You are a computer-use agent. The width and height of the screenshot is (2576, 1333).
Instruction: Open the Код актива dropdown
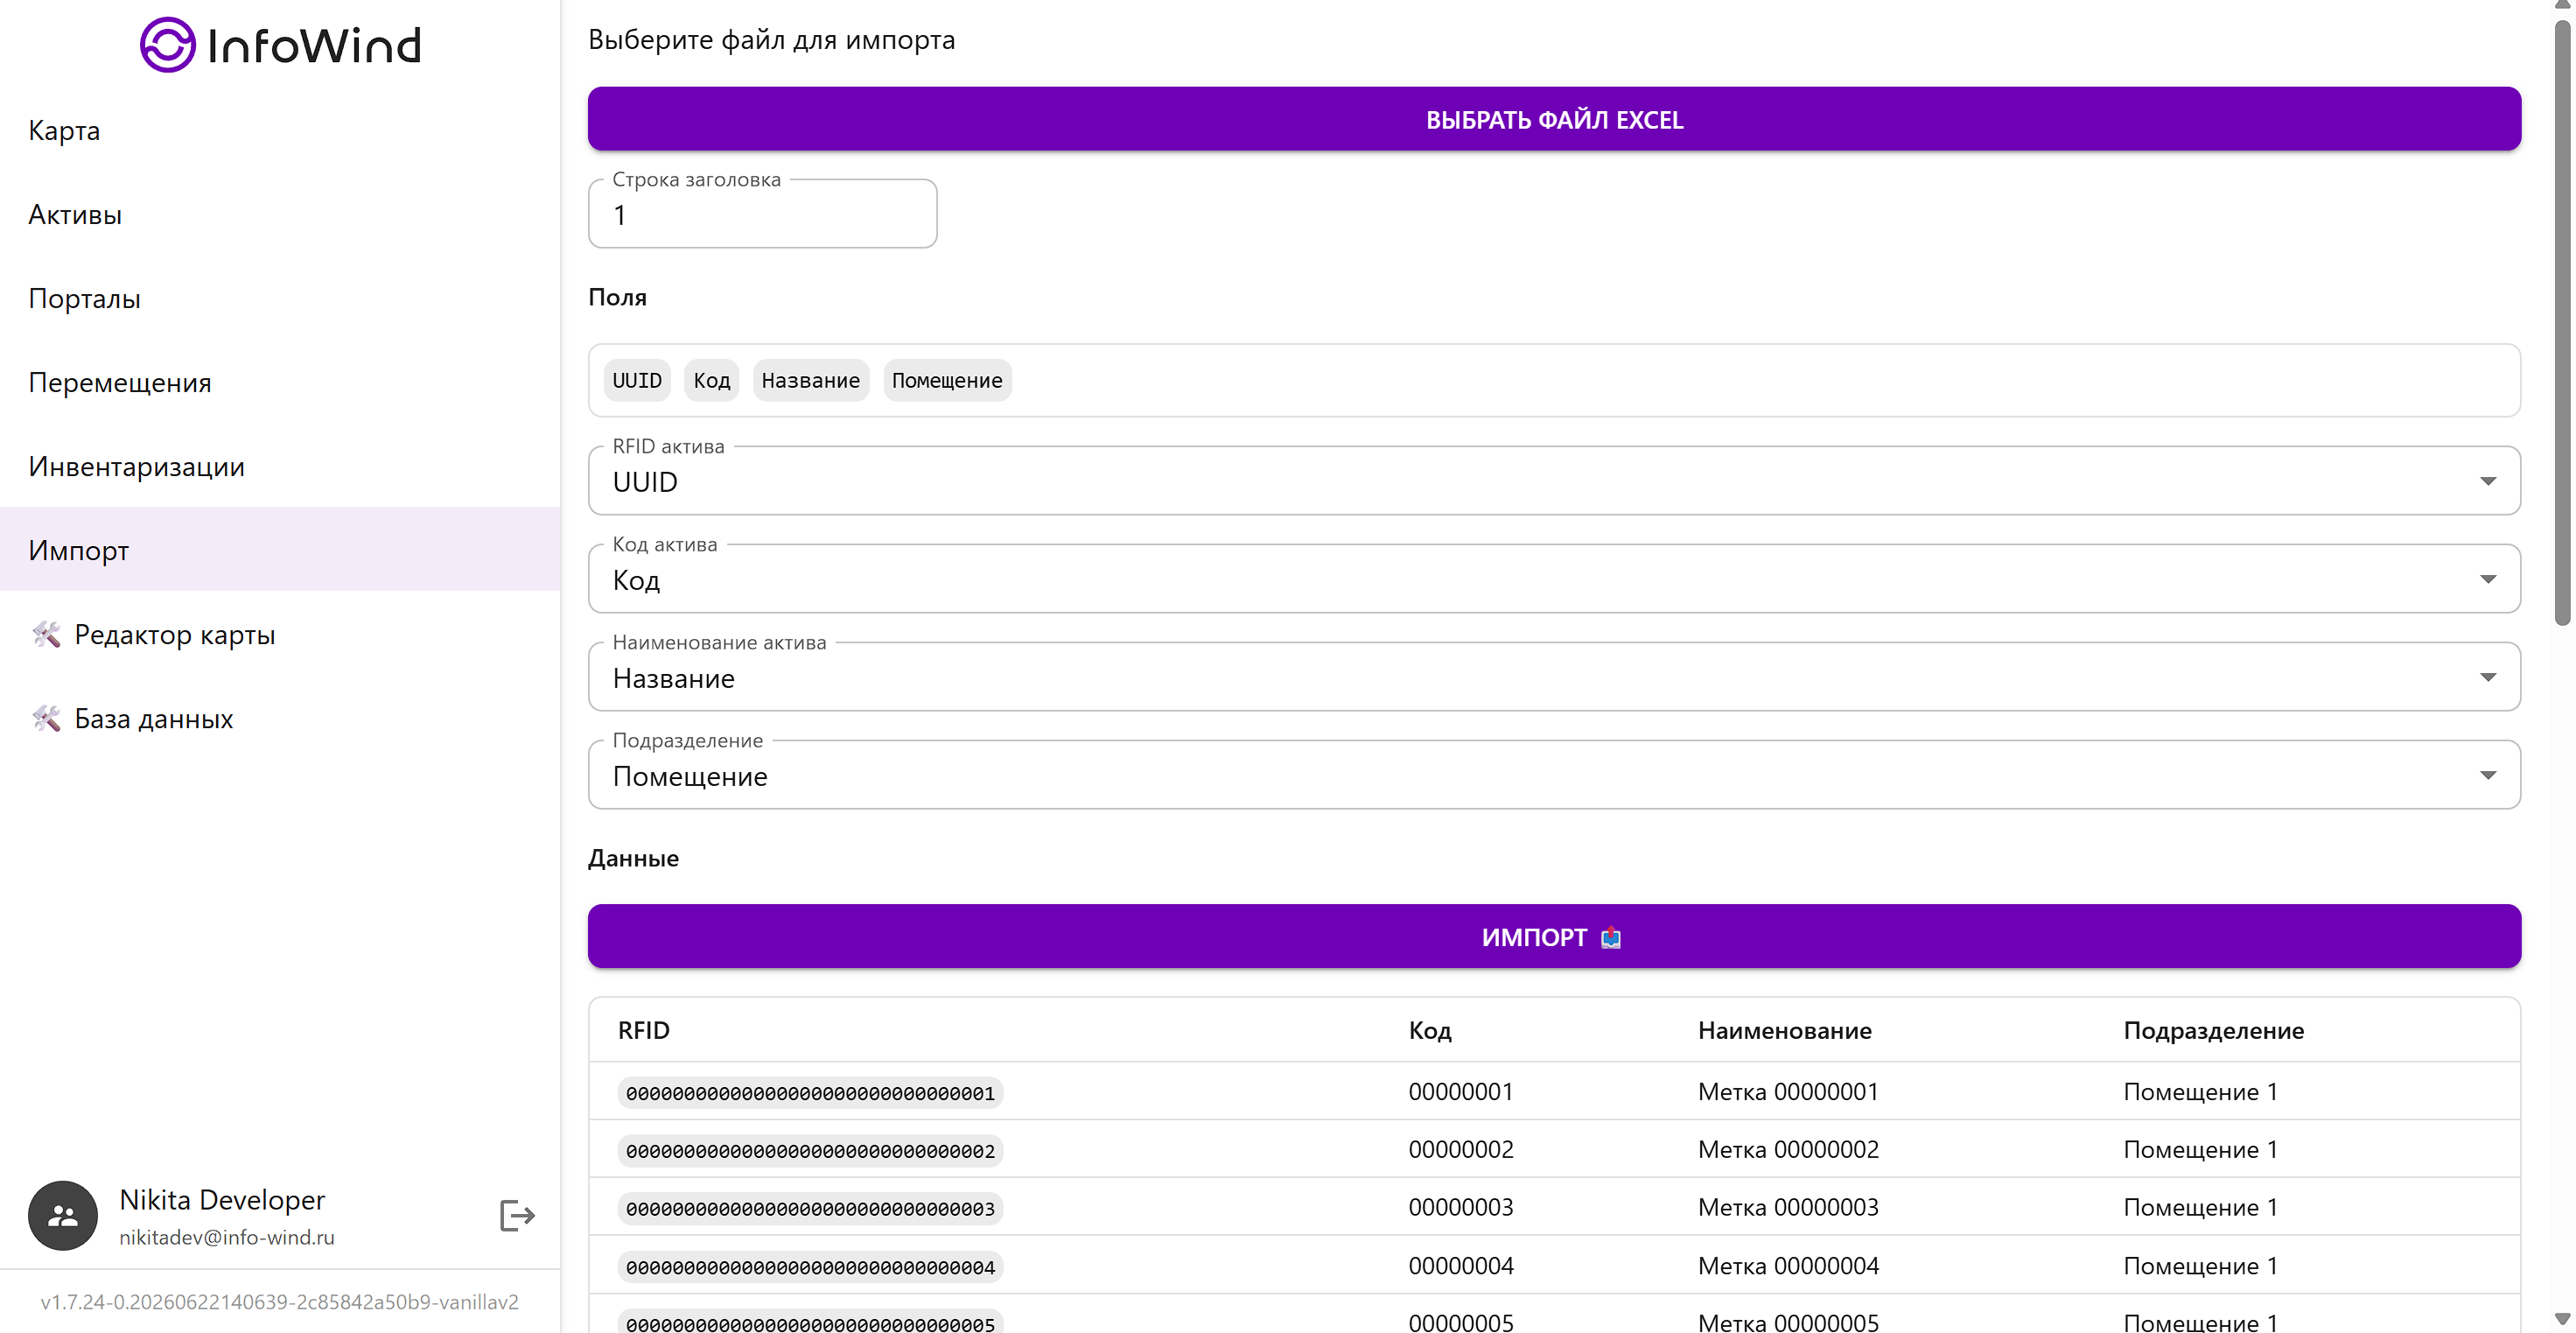1554,579
